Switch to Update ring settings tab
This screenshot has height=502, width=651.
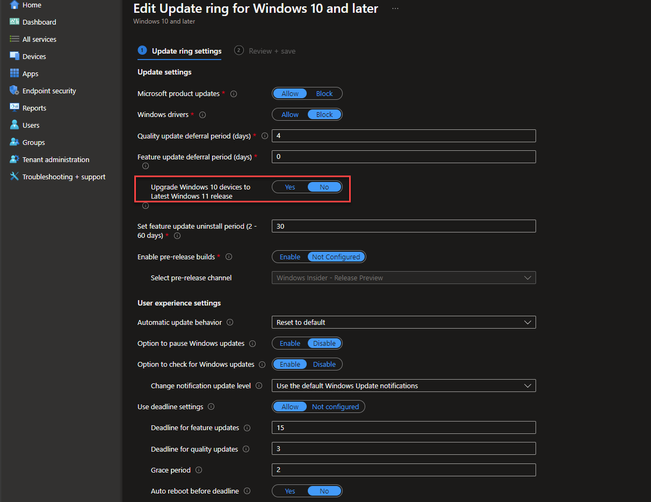pyautogui.click(x=179, y=51)
